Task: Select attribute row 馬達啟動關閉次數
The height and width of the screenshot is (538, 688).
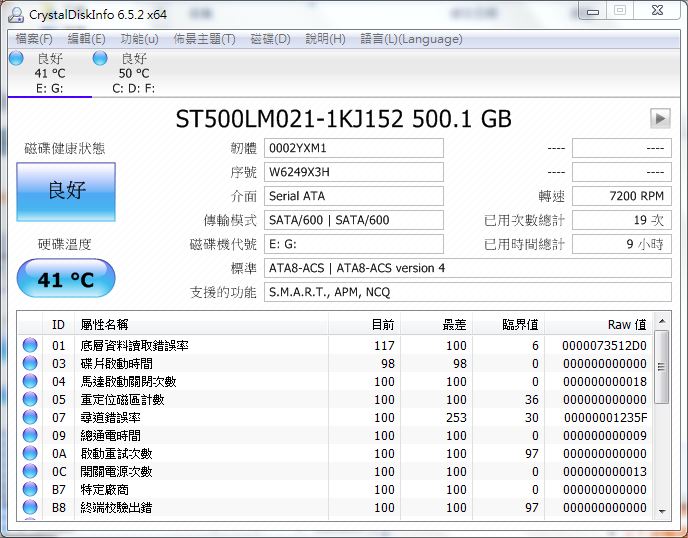Action: click(335, 381)
